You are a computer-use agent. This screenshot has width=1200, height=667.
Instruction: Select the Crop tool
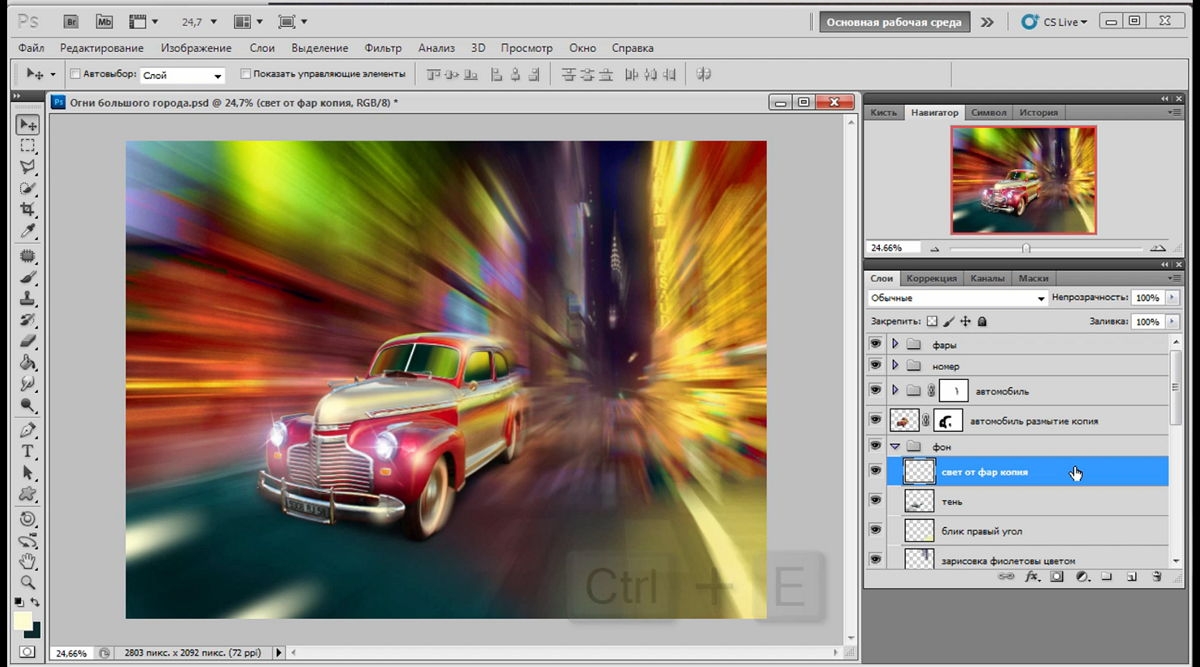point(28,209)
